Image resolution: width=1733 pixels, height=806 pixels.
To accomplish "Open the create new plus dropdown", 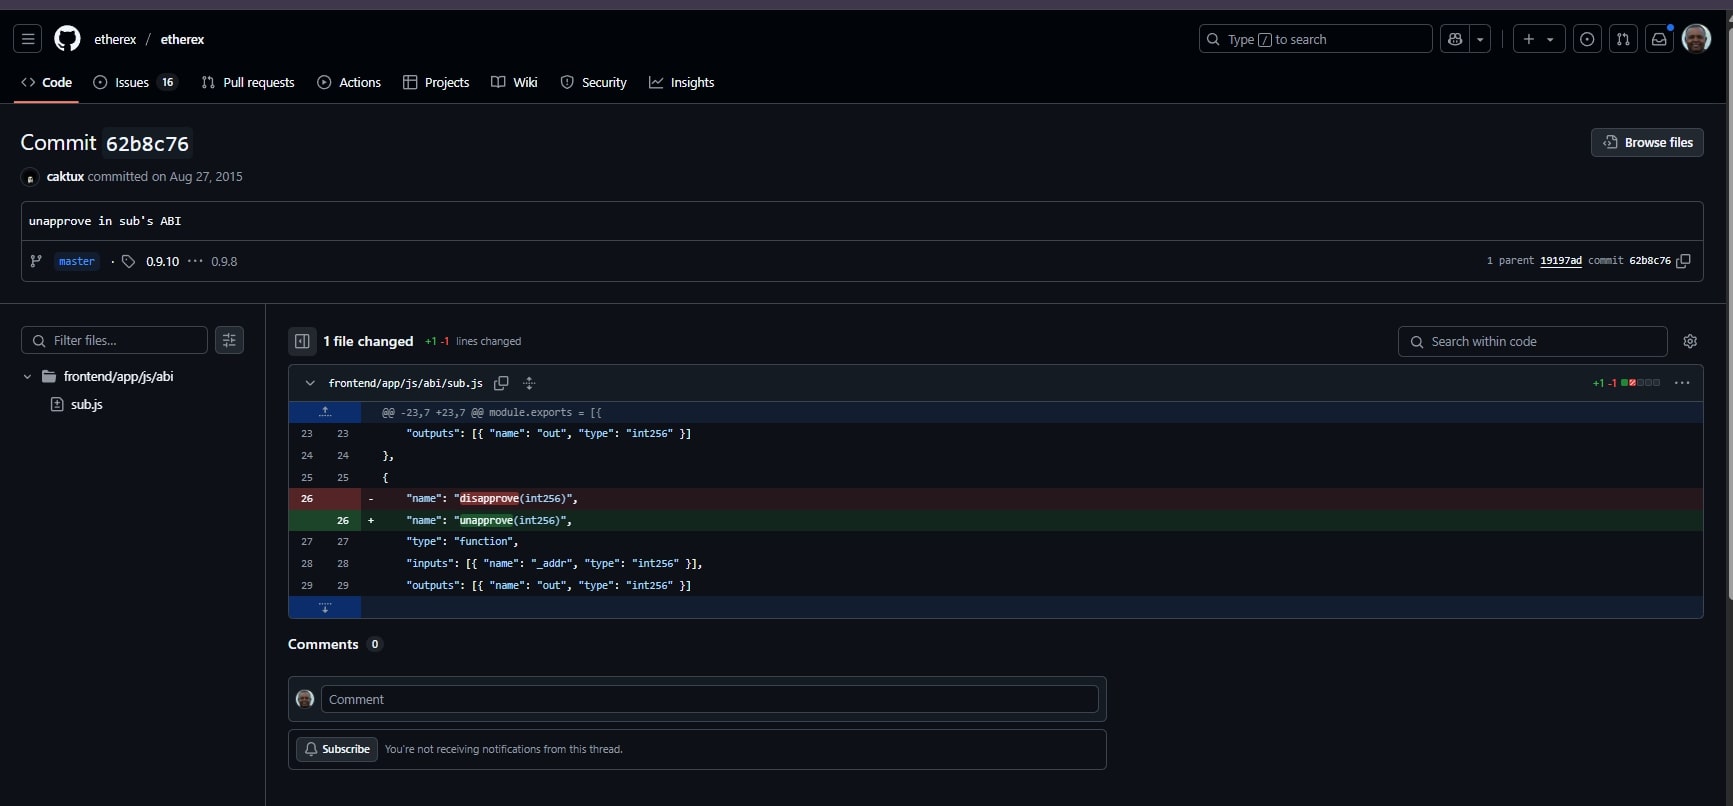I will [1538, 39].
